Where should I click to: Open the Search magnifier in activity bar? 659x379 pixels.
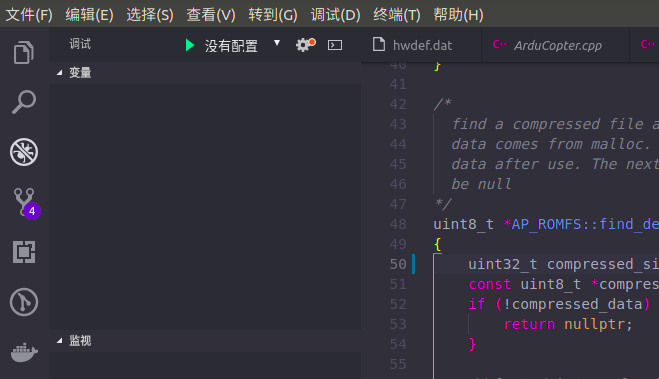[24, 102]
